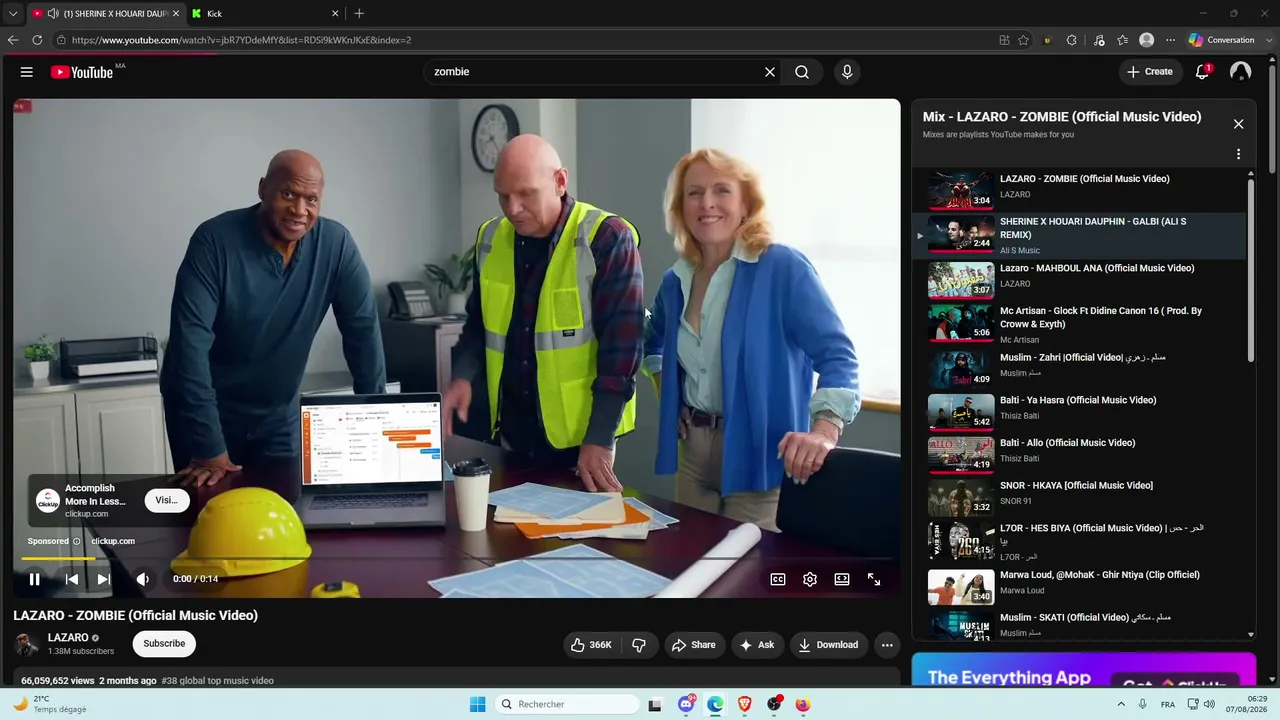
Task: Skip to the next video
Action: pyautogui.click(x=104, y=579)
